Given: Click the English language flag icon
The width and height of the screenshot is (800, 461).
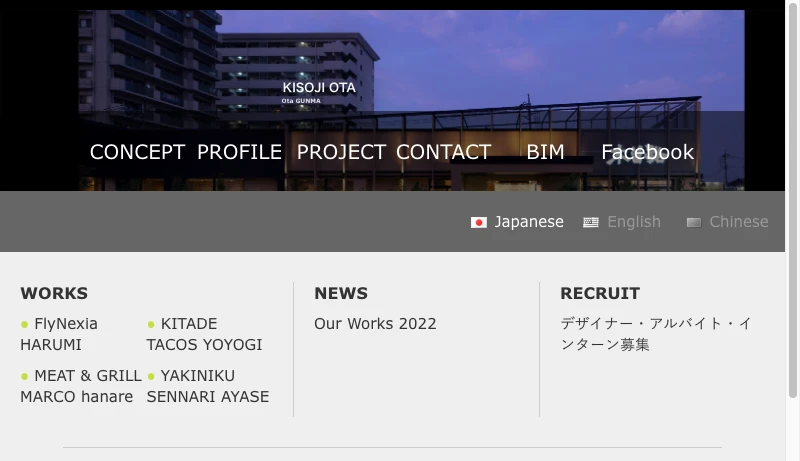Looking at the screenshot, I should (591, 222).
